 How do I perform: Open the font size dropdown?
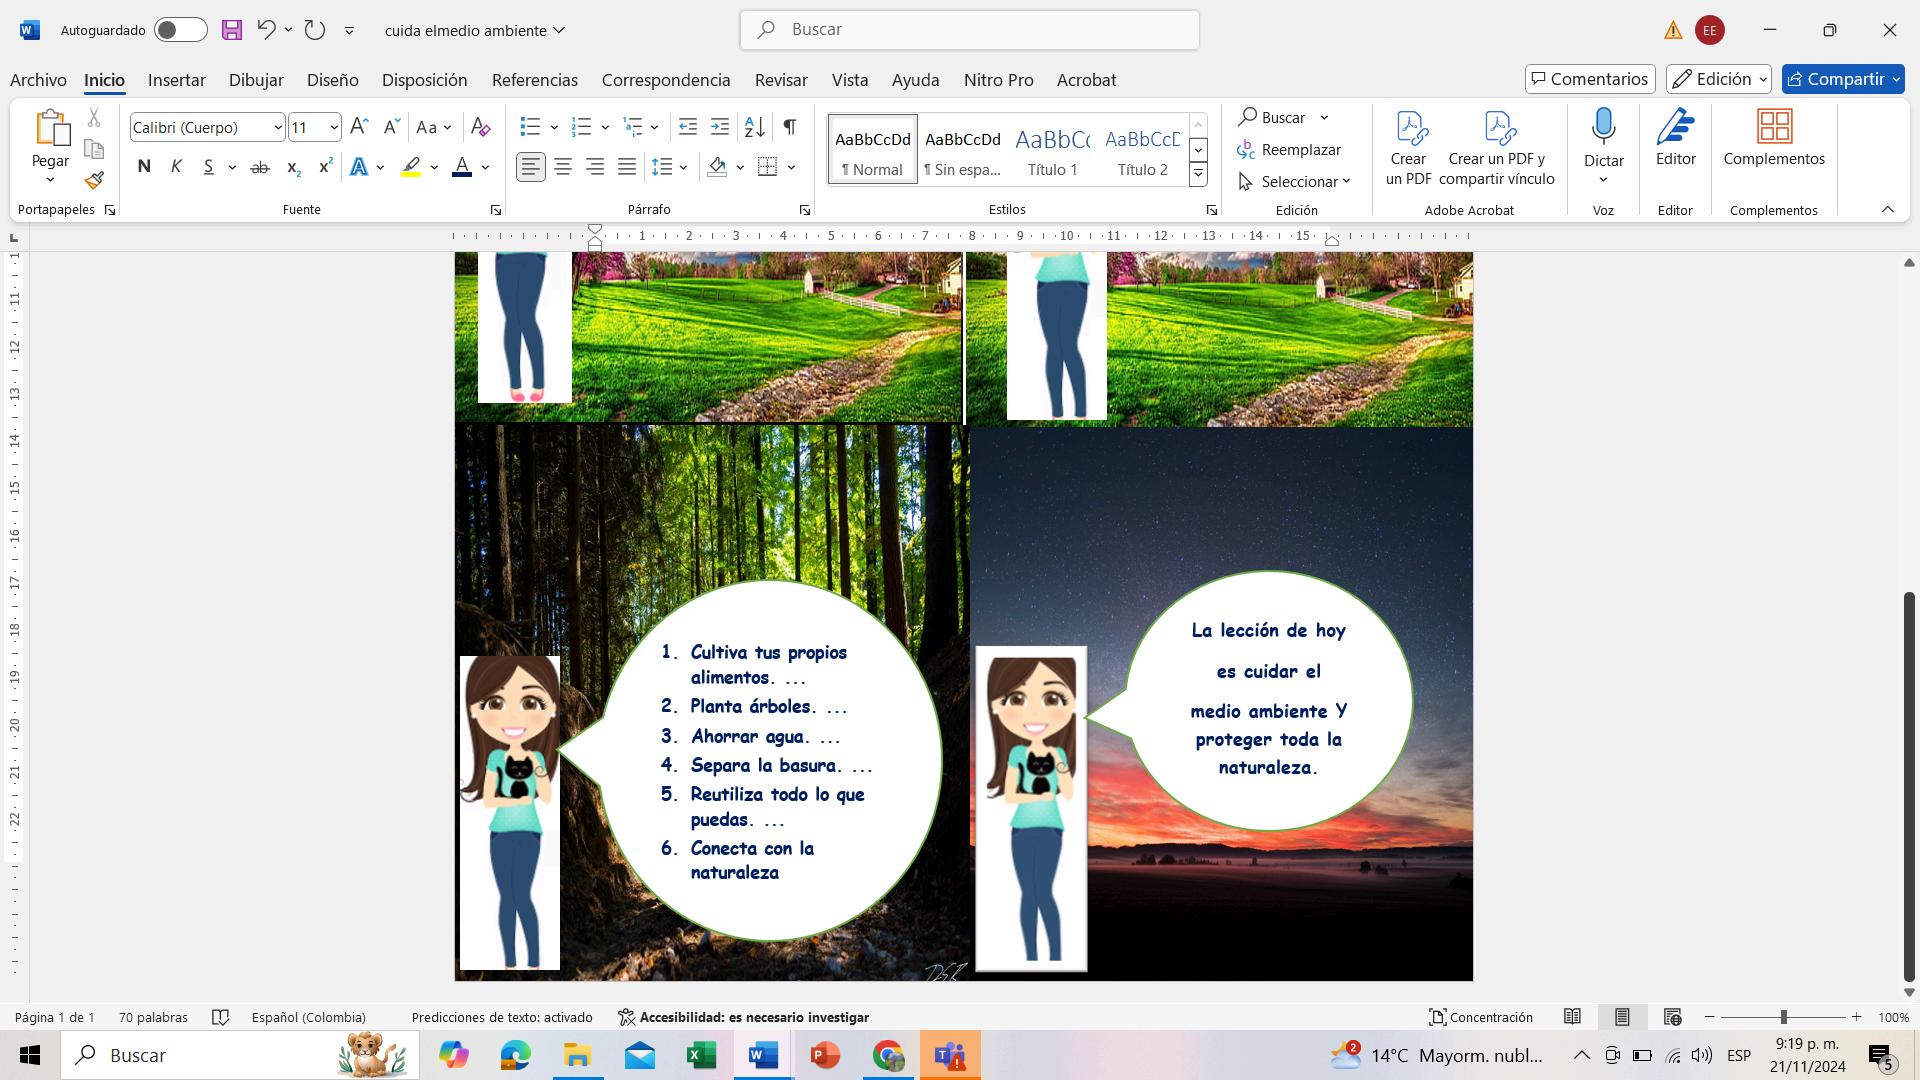pyautogui.click(x=333, y=127)
